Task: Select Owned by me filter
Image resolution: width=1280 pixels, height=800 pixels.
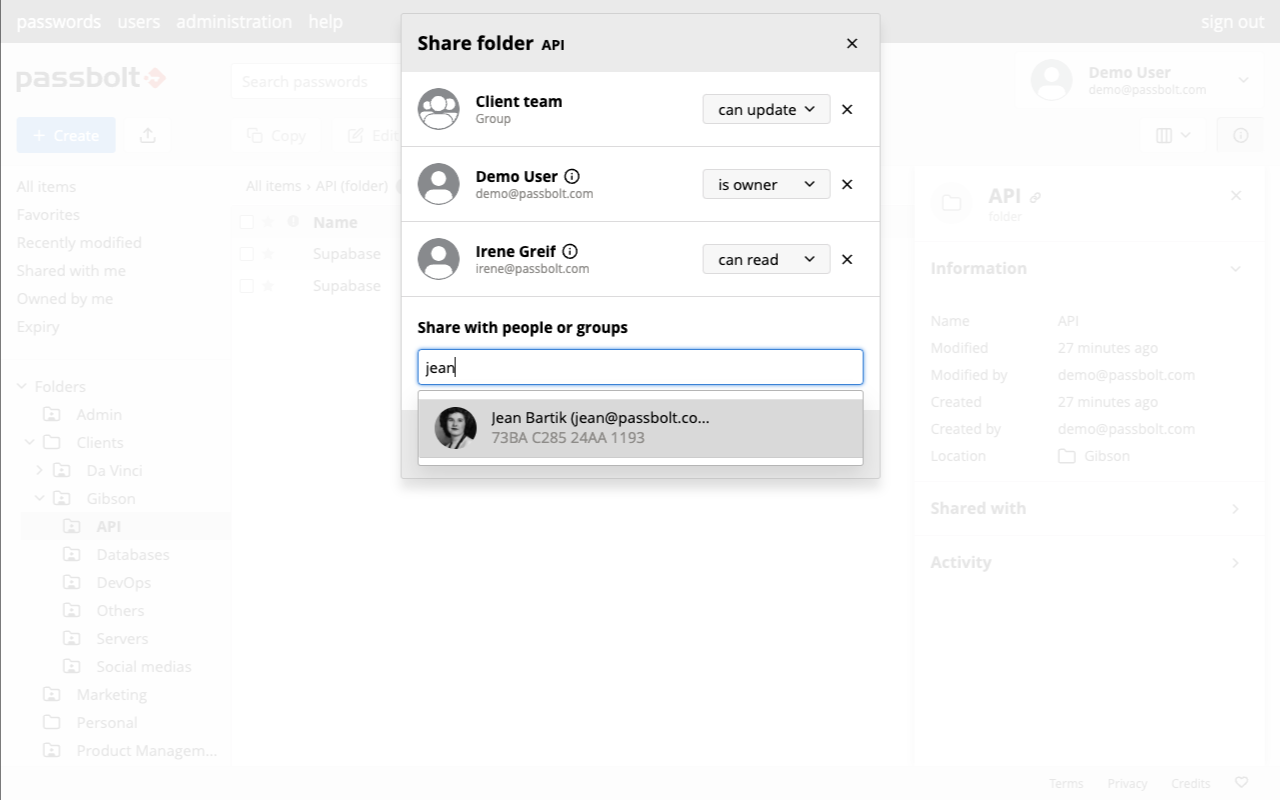Action: pyautogui.click(x=64, y=299)
